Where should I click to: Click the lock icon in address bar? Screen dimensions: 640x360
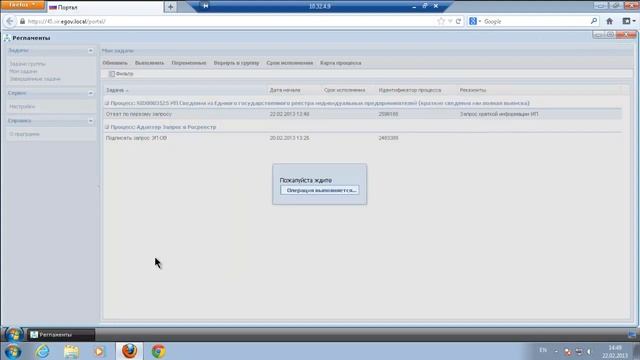(22, 21)
